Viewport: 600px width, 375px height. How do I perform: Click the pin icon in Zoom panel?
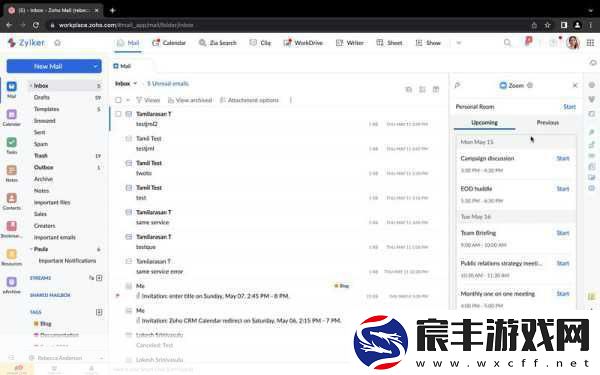457,85
